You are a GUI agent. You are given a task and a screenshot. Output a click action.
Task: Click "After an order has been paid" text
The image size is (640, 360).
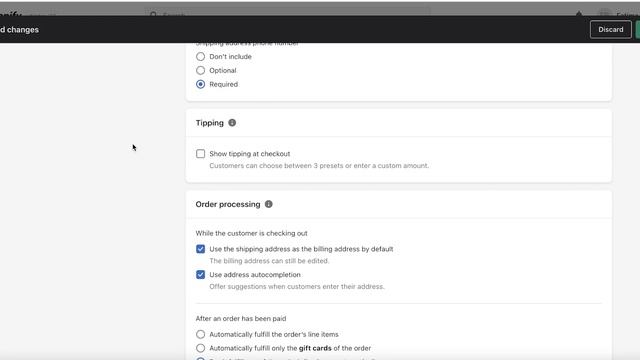241,318
